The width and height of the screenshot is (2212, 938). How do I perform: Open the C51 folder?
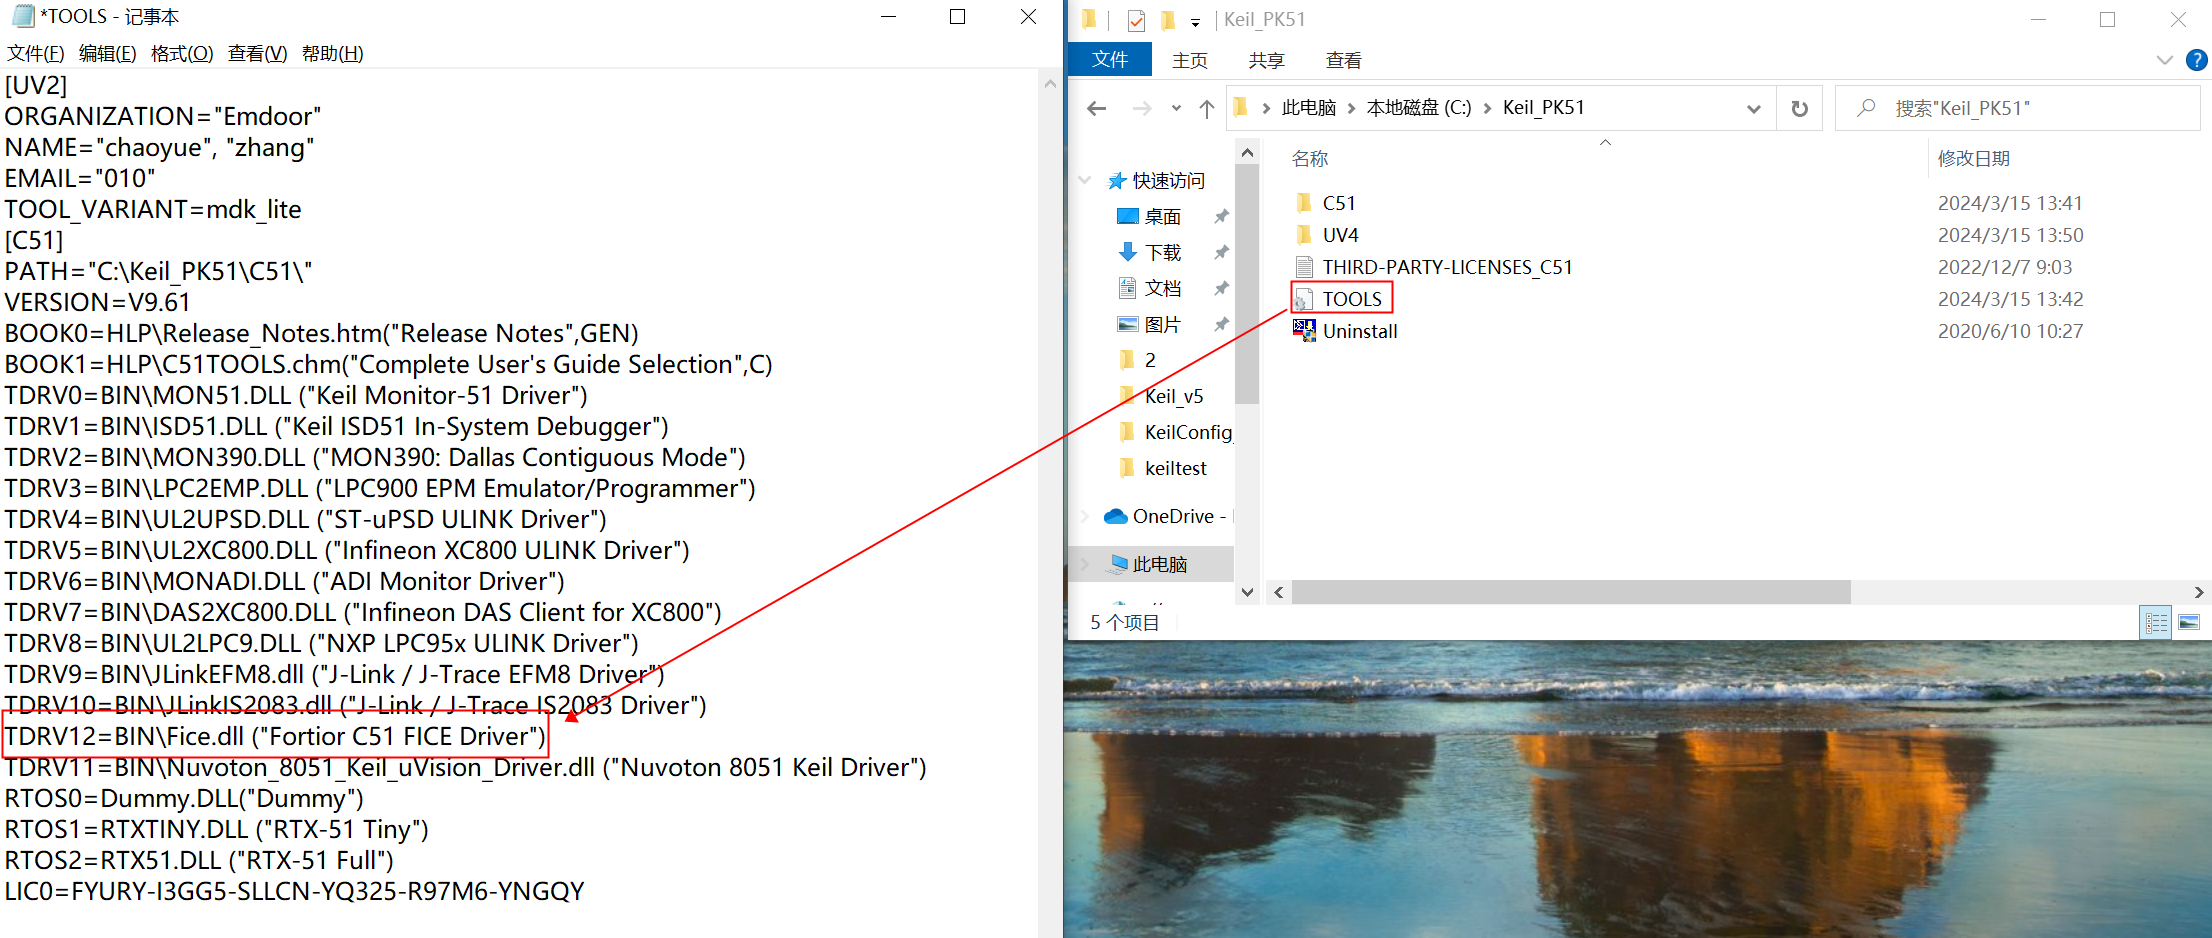point(1338,203)
